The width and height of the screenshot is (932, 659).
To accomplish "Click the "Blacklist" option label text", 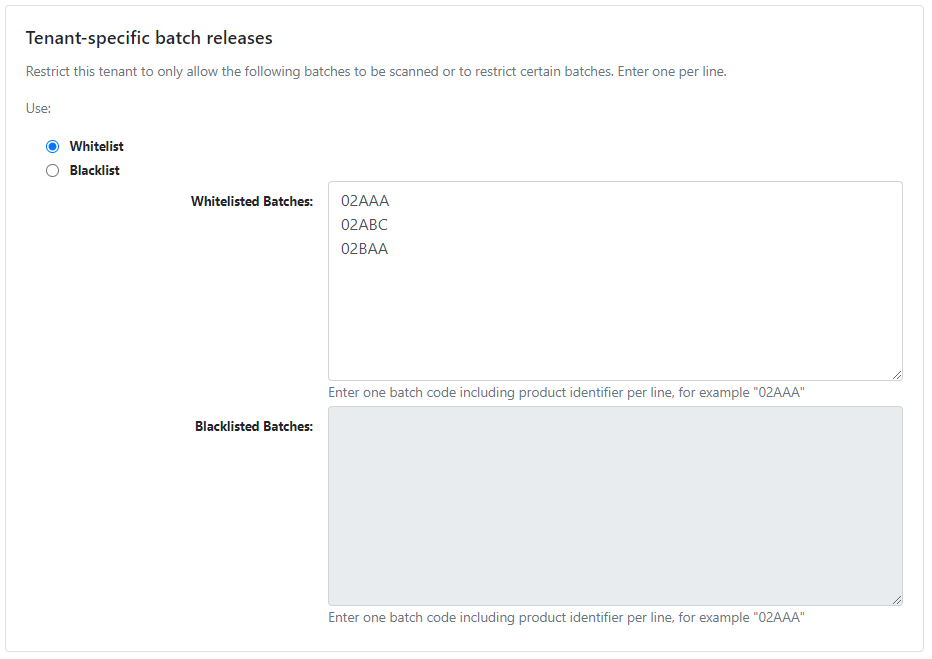I will 94,171.
